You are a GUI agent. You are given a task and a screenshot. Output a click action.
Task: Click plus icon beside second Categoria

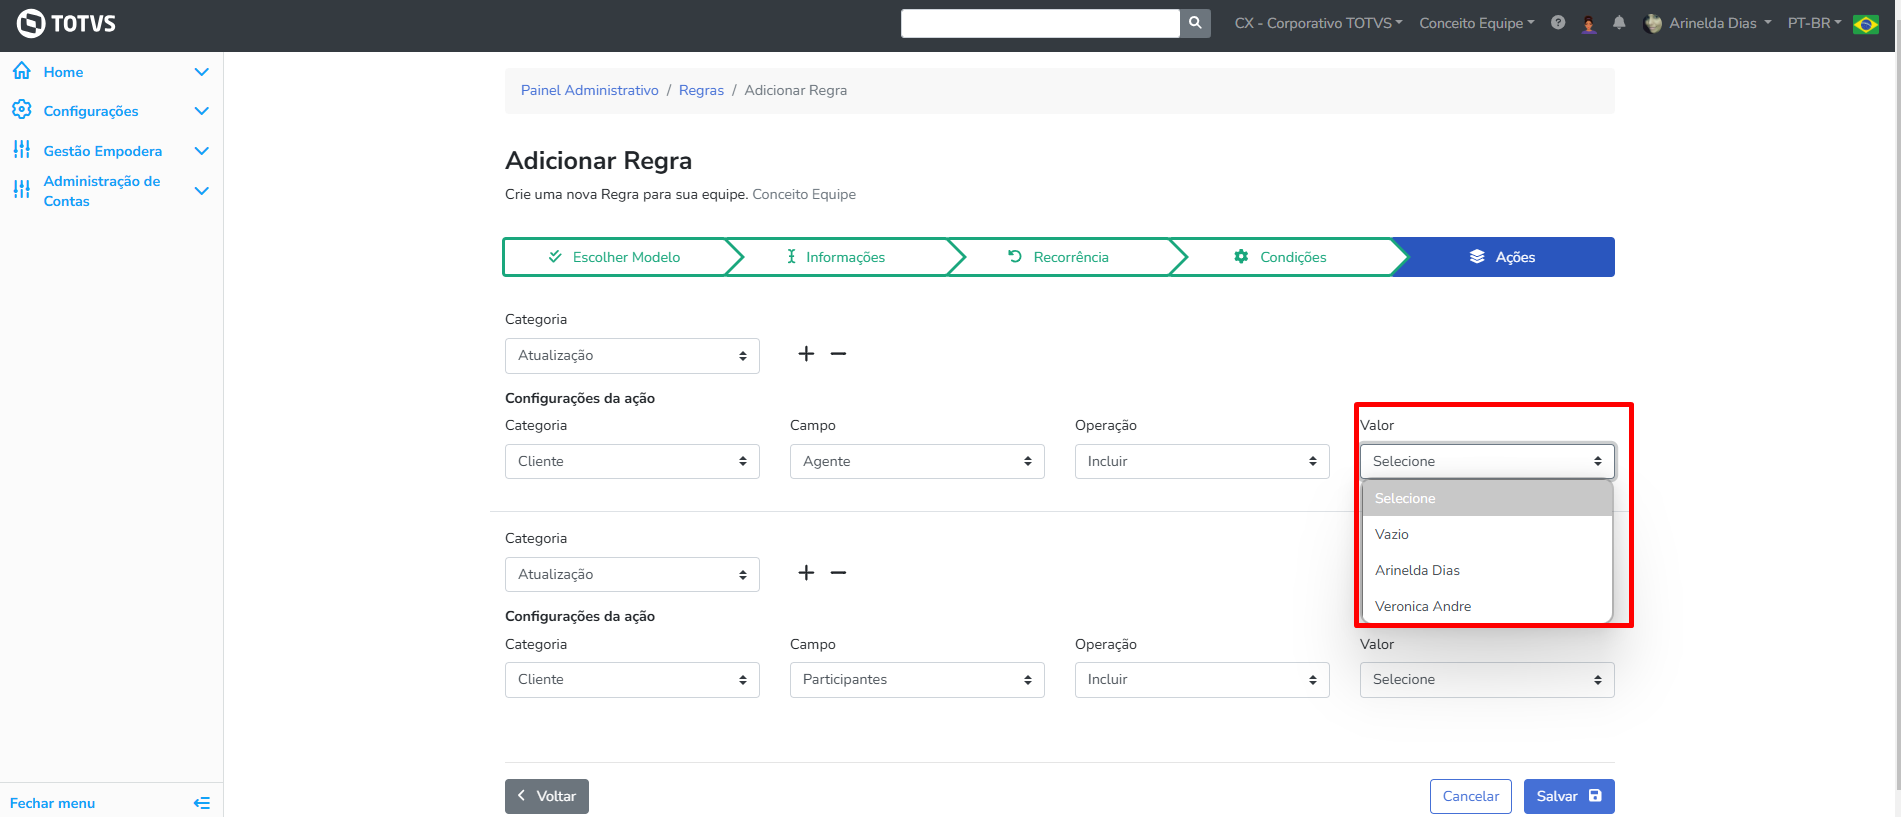(x=806, y=573)
